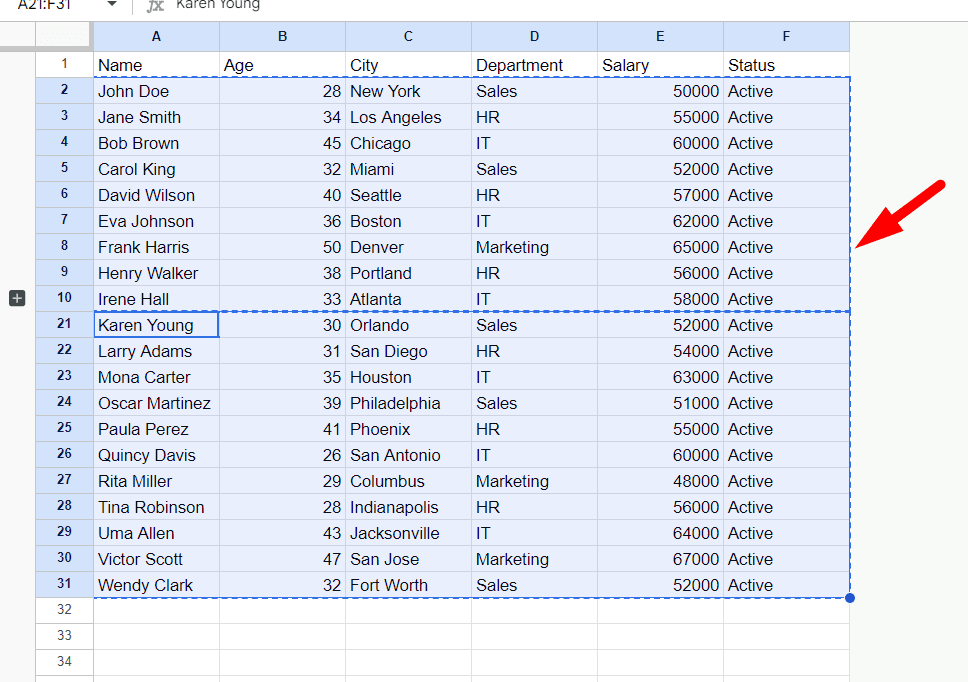Expand hidden rows with the plus button
This screenshot has height=682, width=968.
[x=16, y=297]
